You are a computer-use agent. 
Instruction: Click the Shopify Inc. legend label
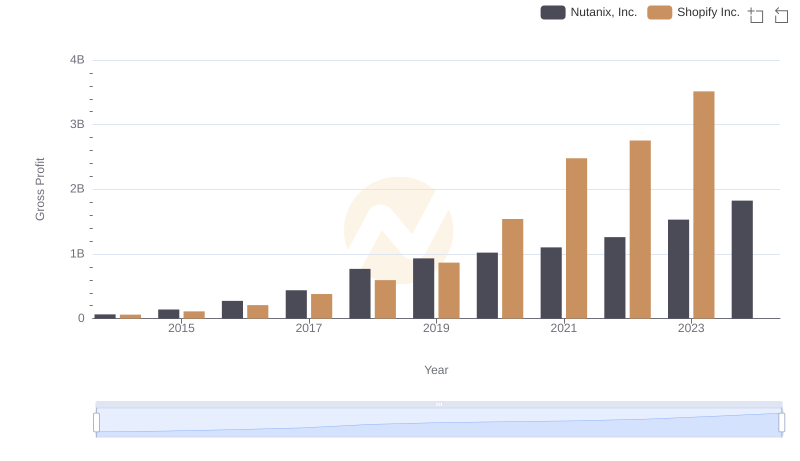pyautogui.click(x=708, y=12)
